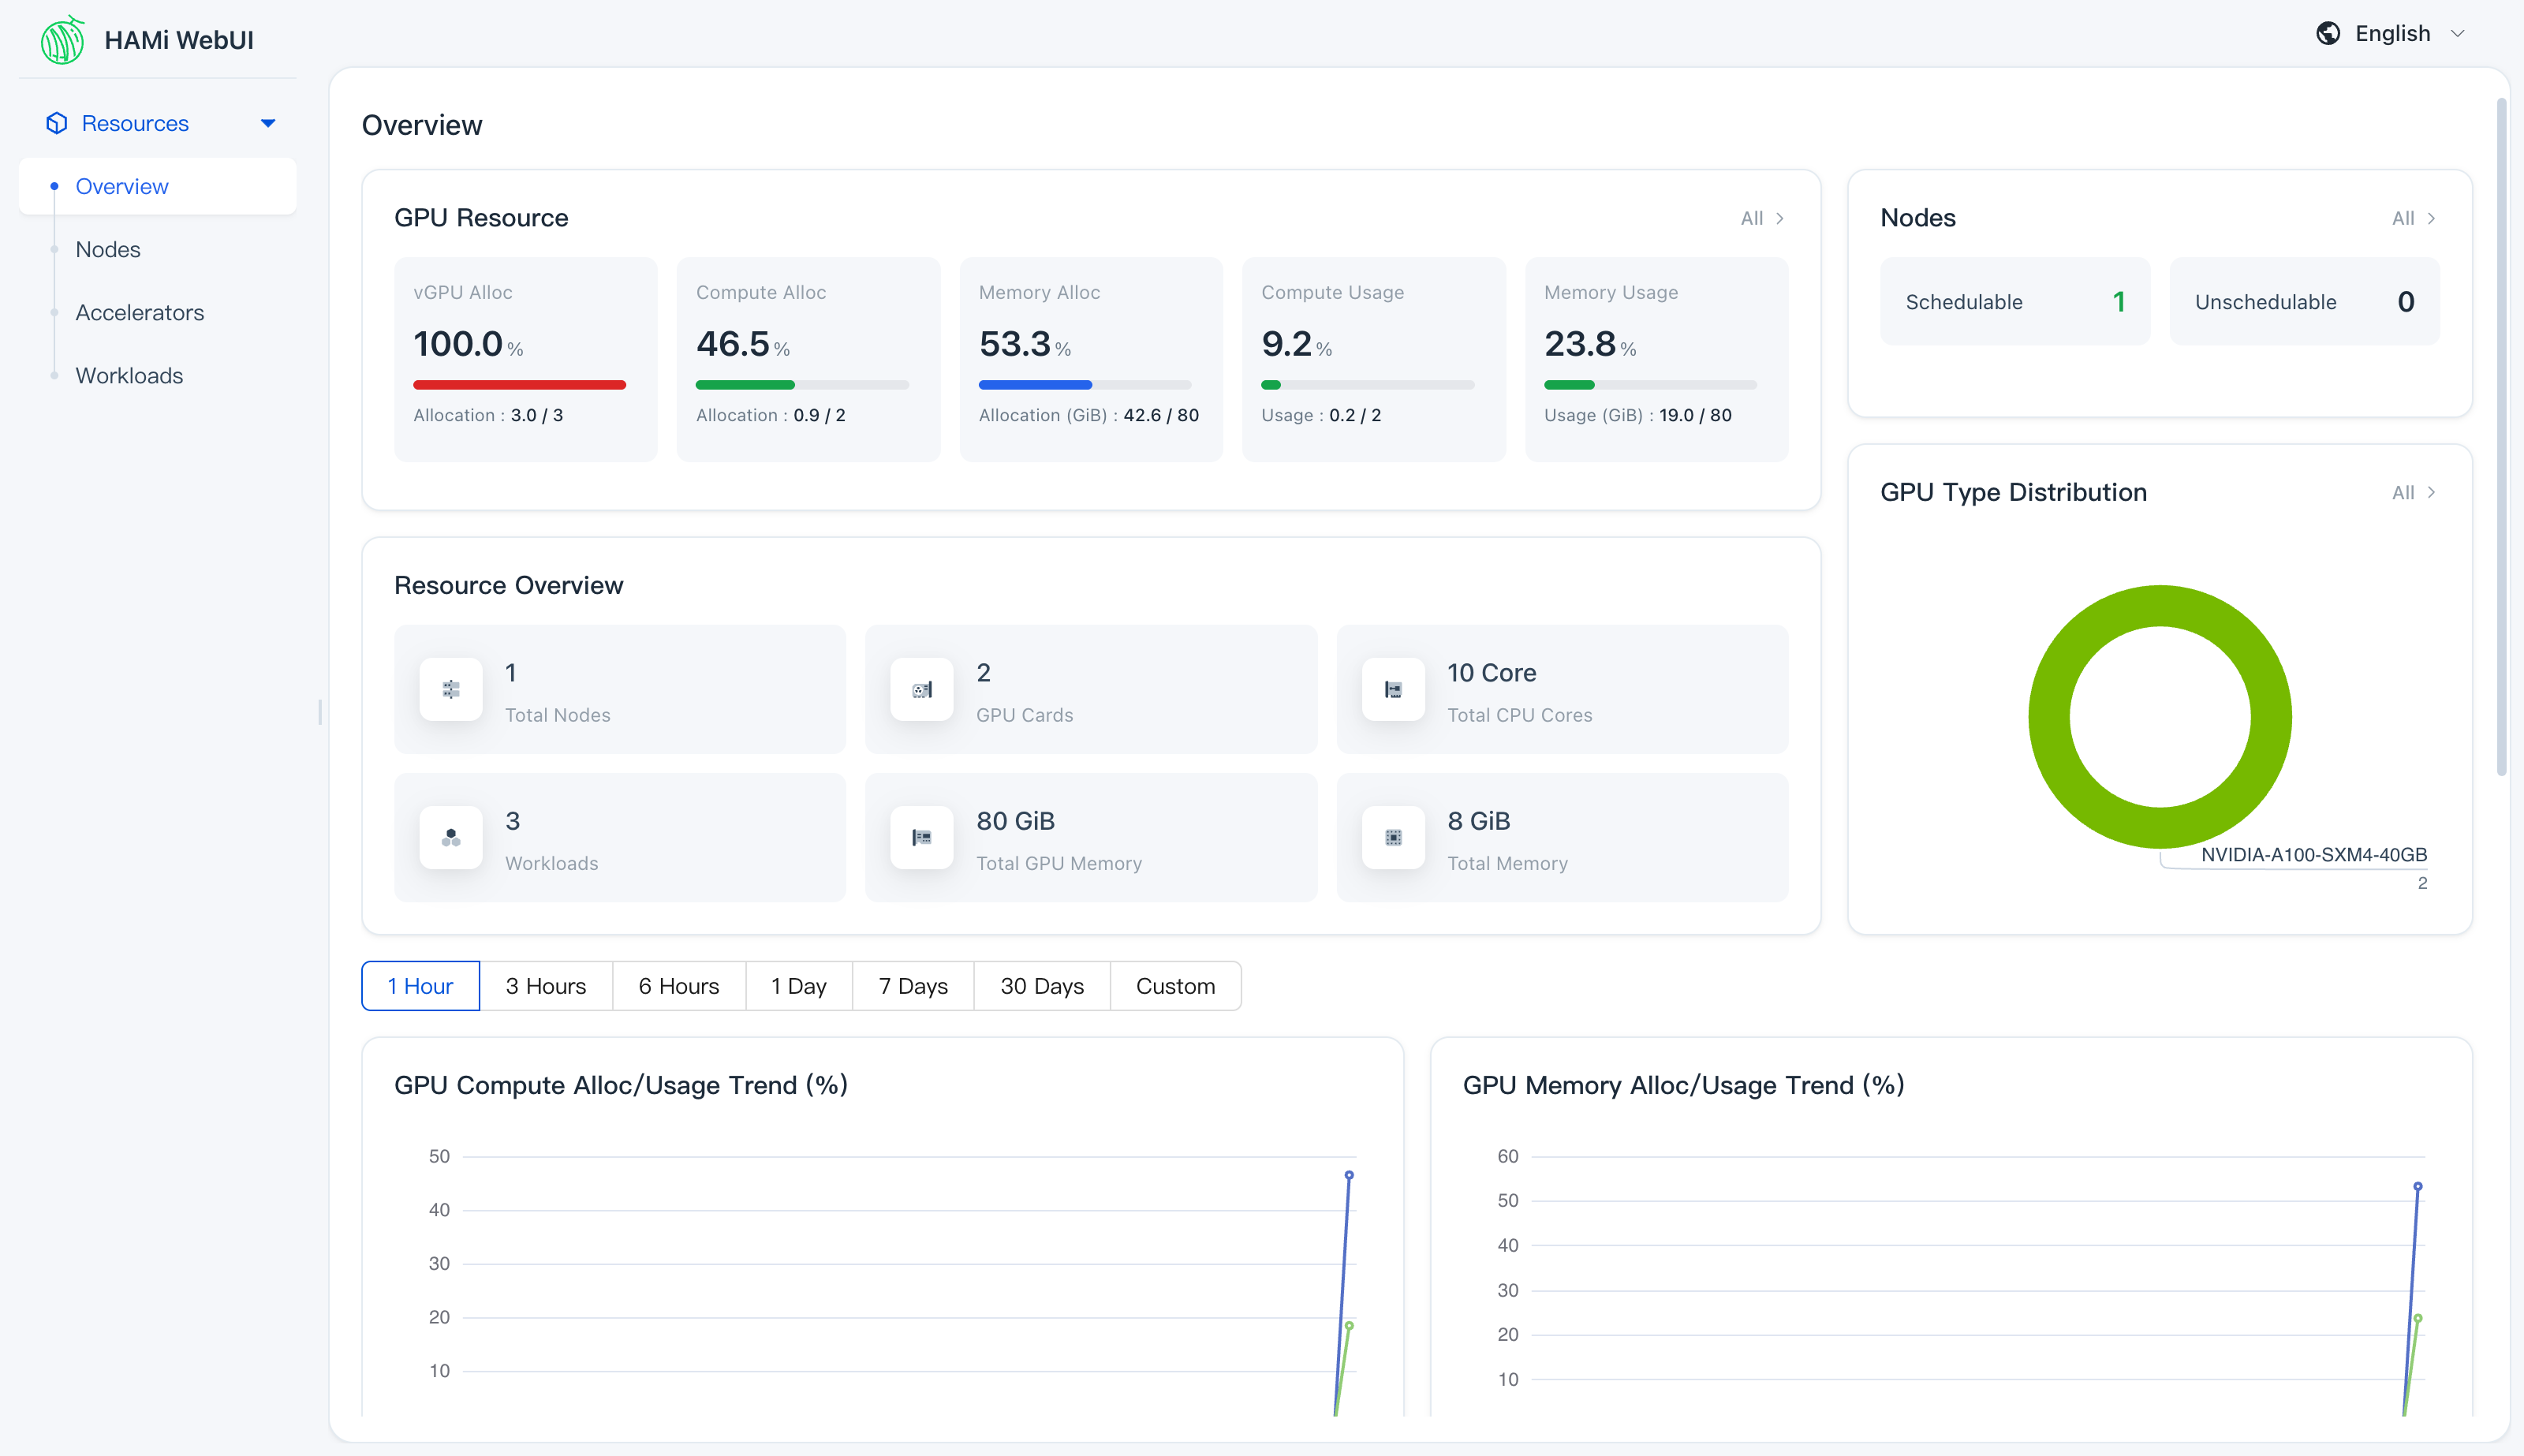
Task: Open the Overview sidebar item
Action: coord(158,186)
